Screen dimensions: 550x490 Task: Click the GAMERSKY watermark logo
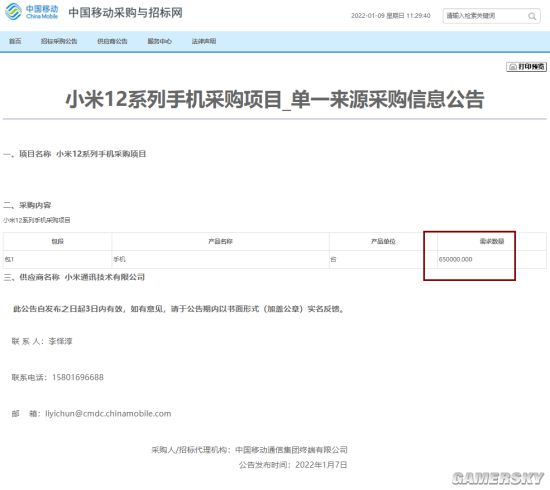point(498,478)
